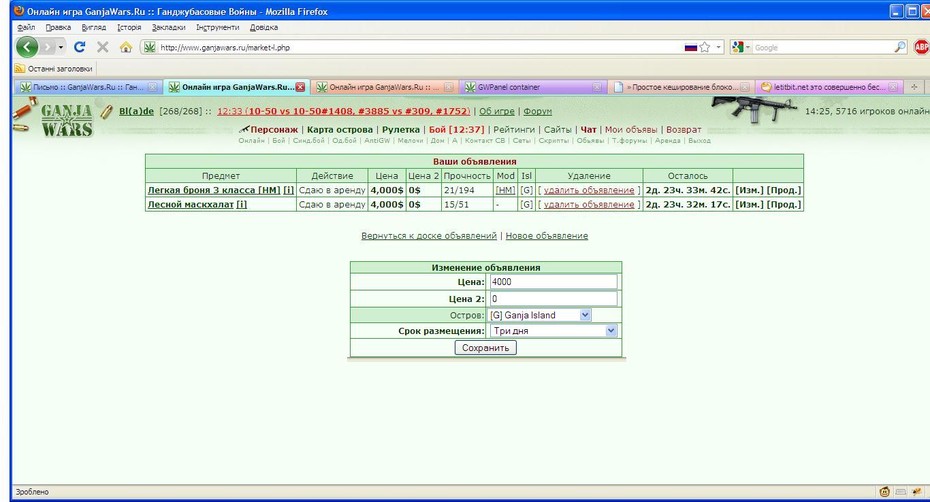
Task: Click the green Back navigation arrow
Action: [27, 47]
